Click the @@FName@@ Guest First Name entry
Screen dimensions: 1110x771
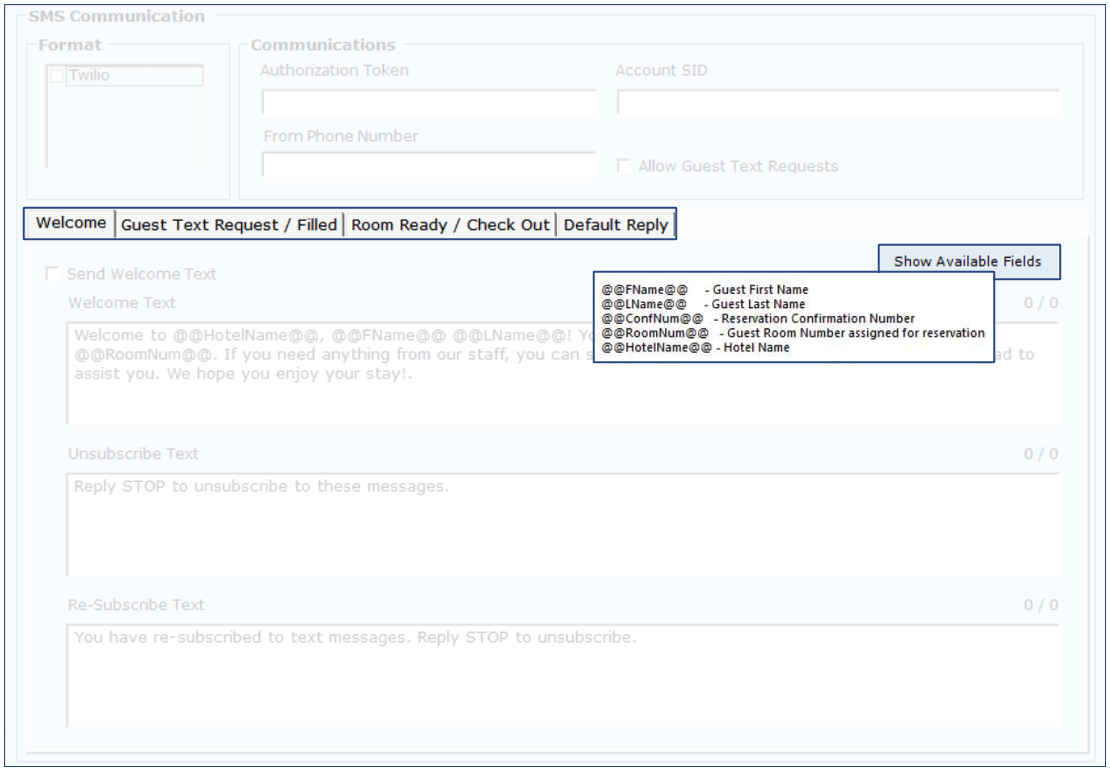(705, 290)
